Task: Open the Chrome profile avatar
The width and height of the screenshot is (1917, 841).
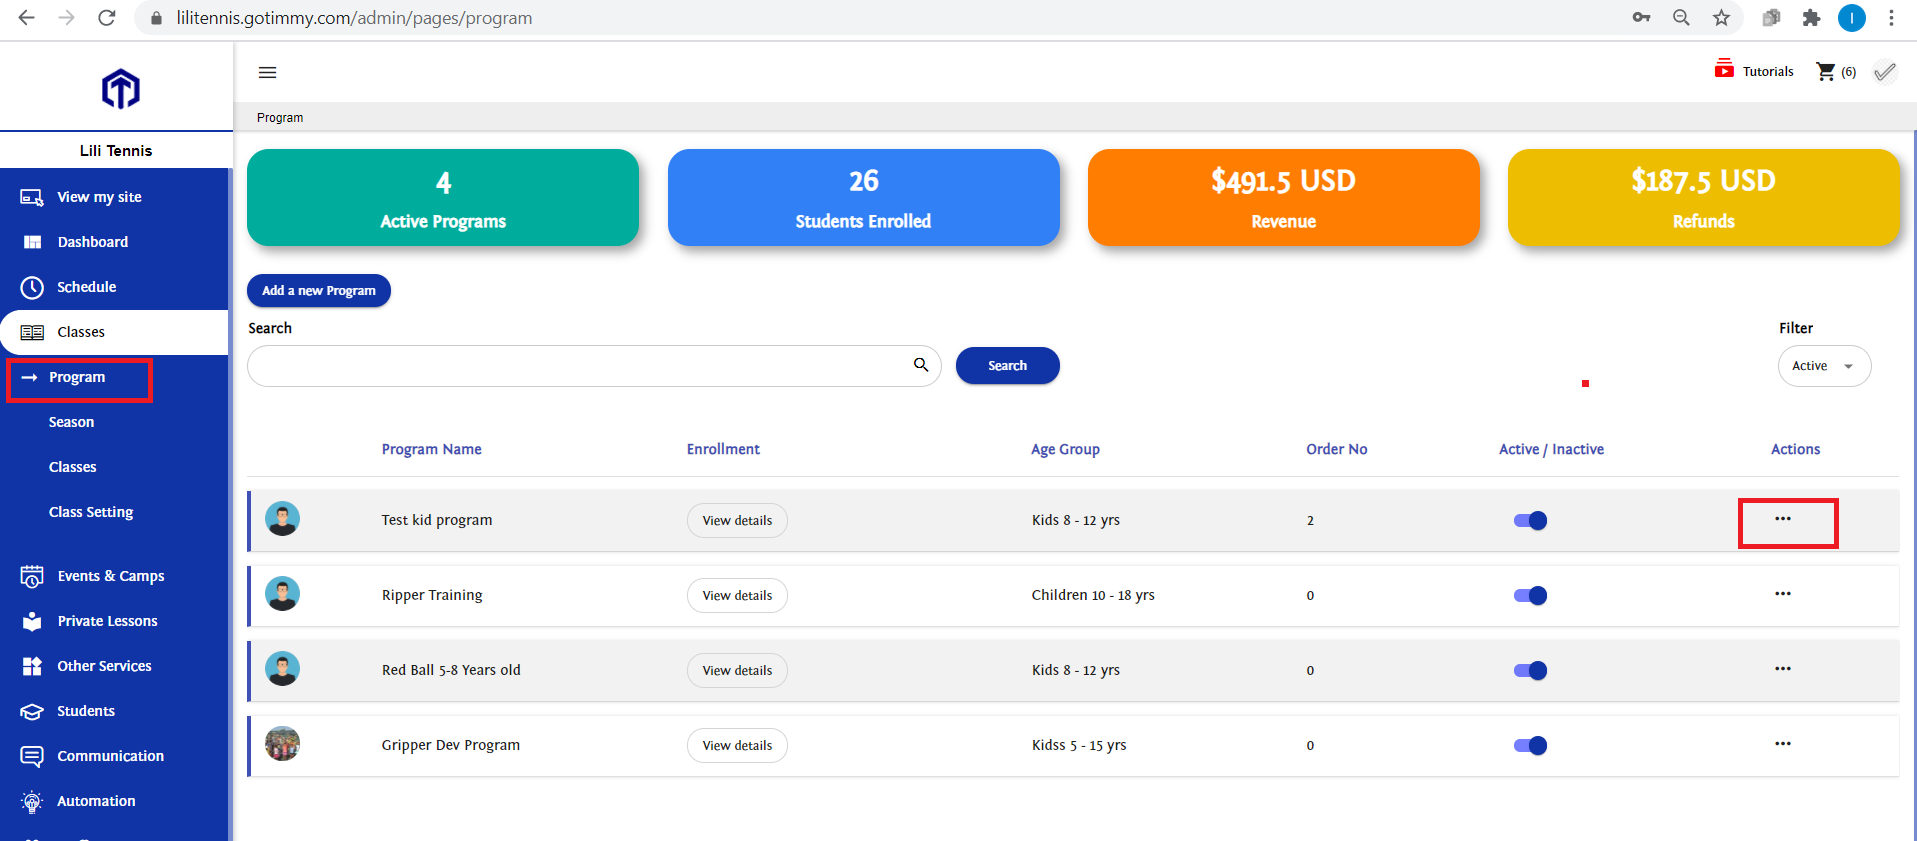Action: coord(1852,18)
